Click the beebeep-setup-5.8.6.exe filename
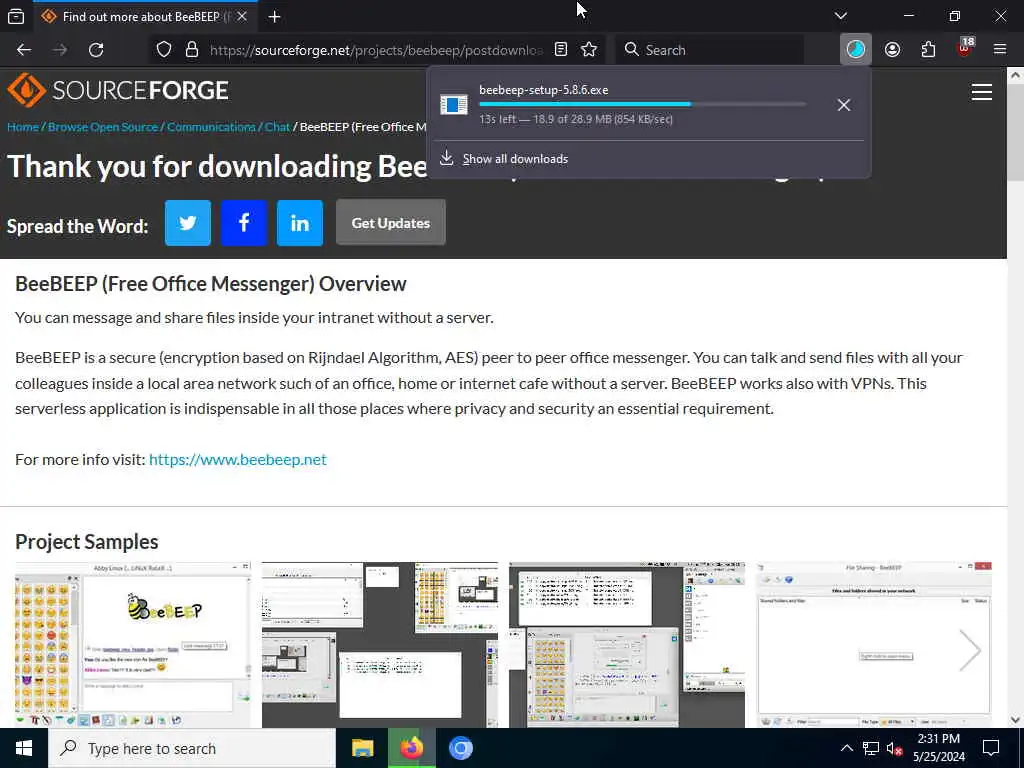 pos(543,90)
